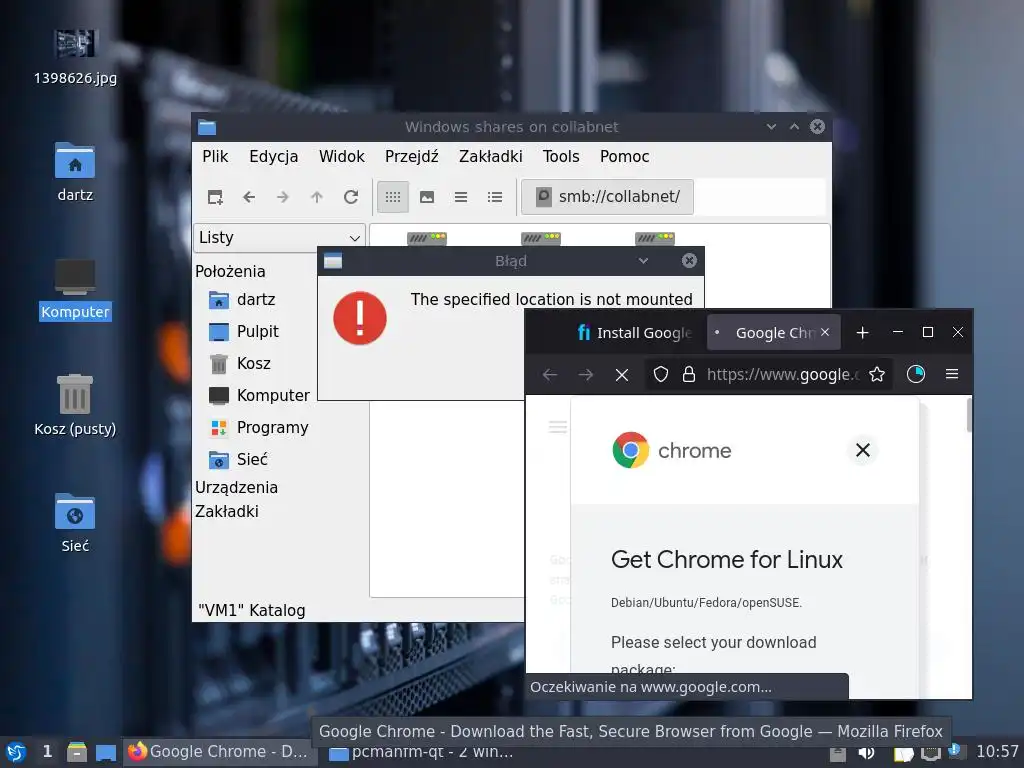Screen dimensions: 1024x768
Task: Maximize file manager window with up chevron
Action: 794,127
